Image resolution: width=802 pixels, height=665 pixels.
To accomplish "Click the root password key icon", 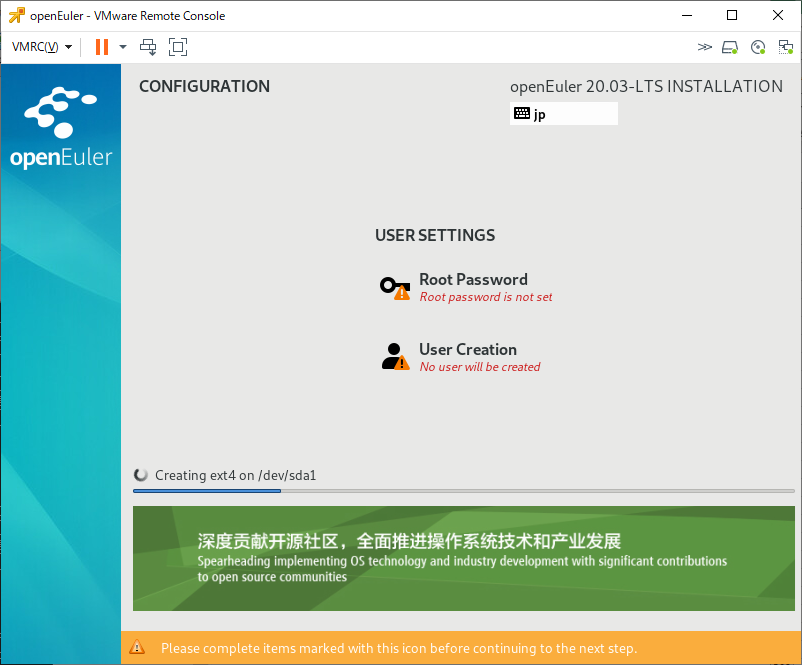I will (395, 288).
